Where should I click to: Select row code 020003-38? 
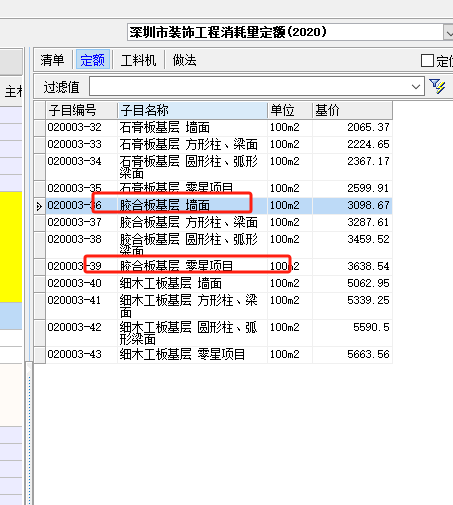(x=82, y=245)
